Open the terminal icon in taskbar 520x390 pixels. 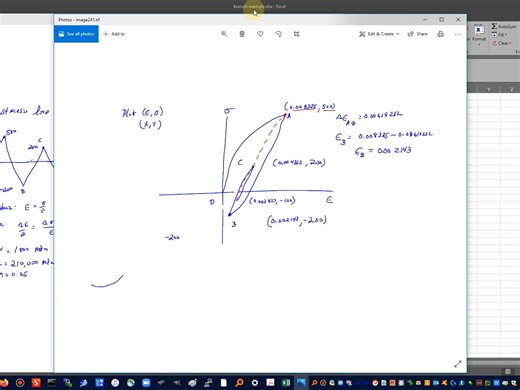(52, 383)
